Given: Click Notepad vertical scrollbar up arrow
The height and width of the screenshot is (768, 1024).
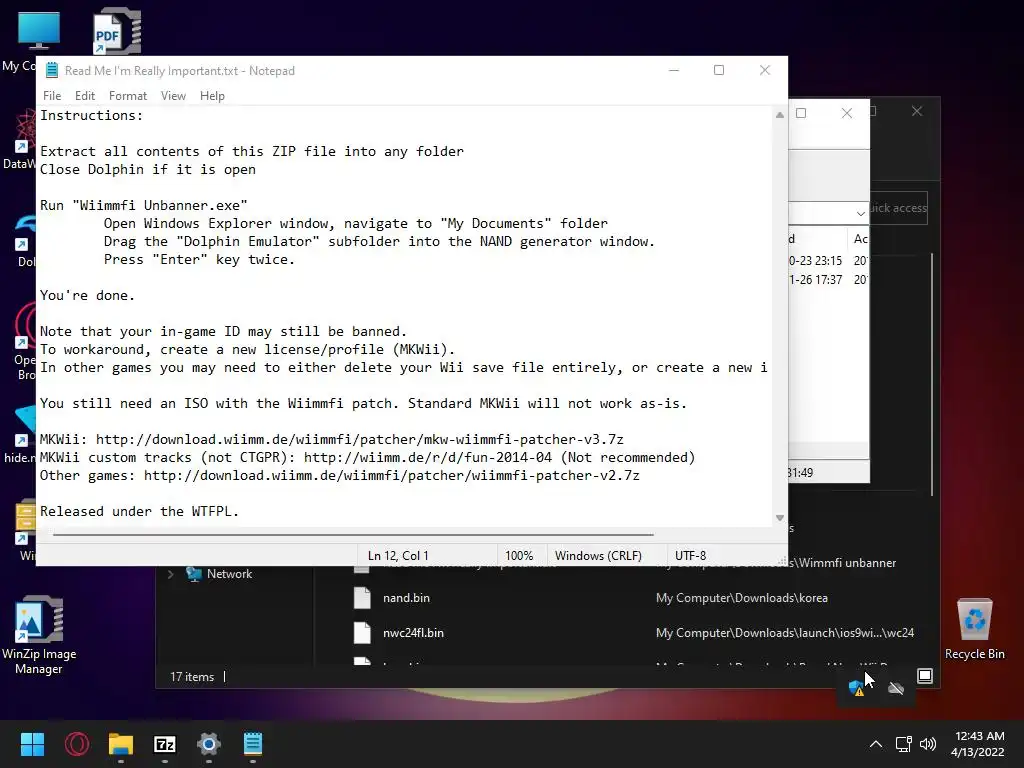Looking at the screenshot, I should point(780,115).
